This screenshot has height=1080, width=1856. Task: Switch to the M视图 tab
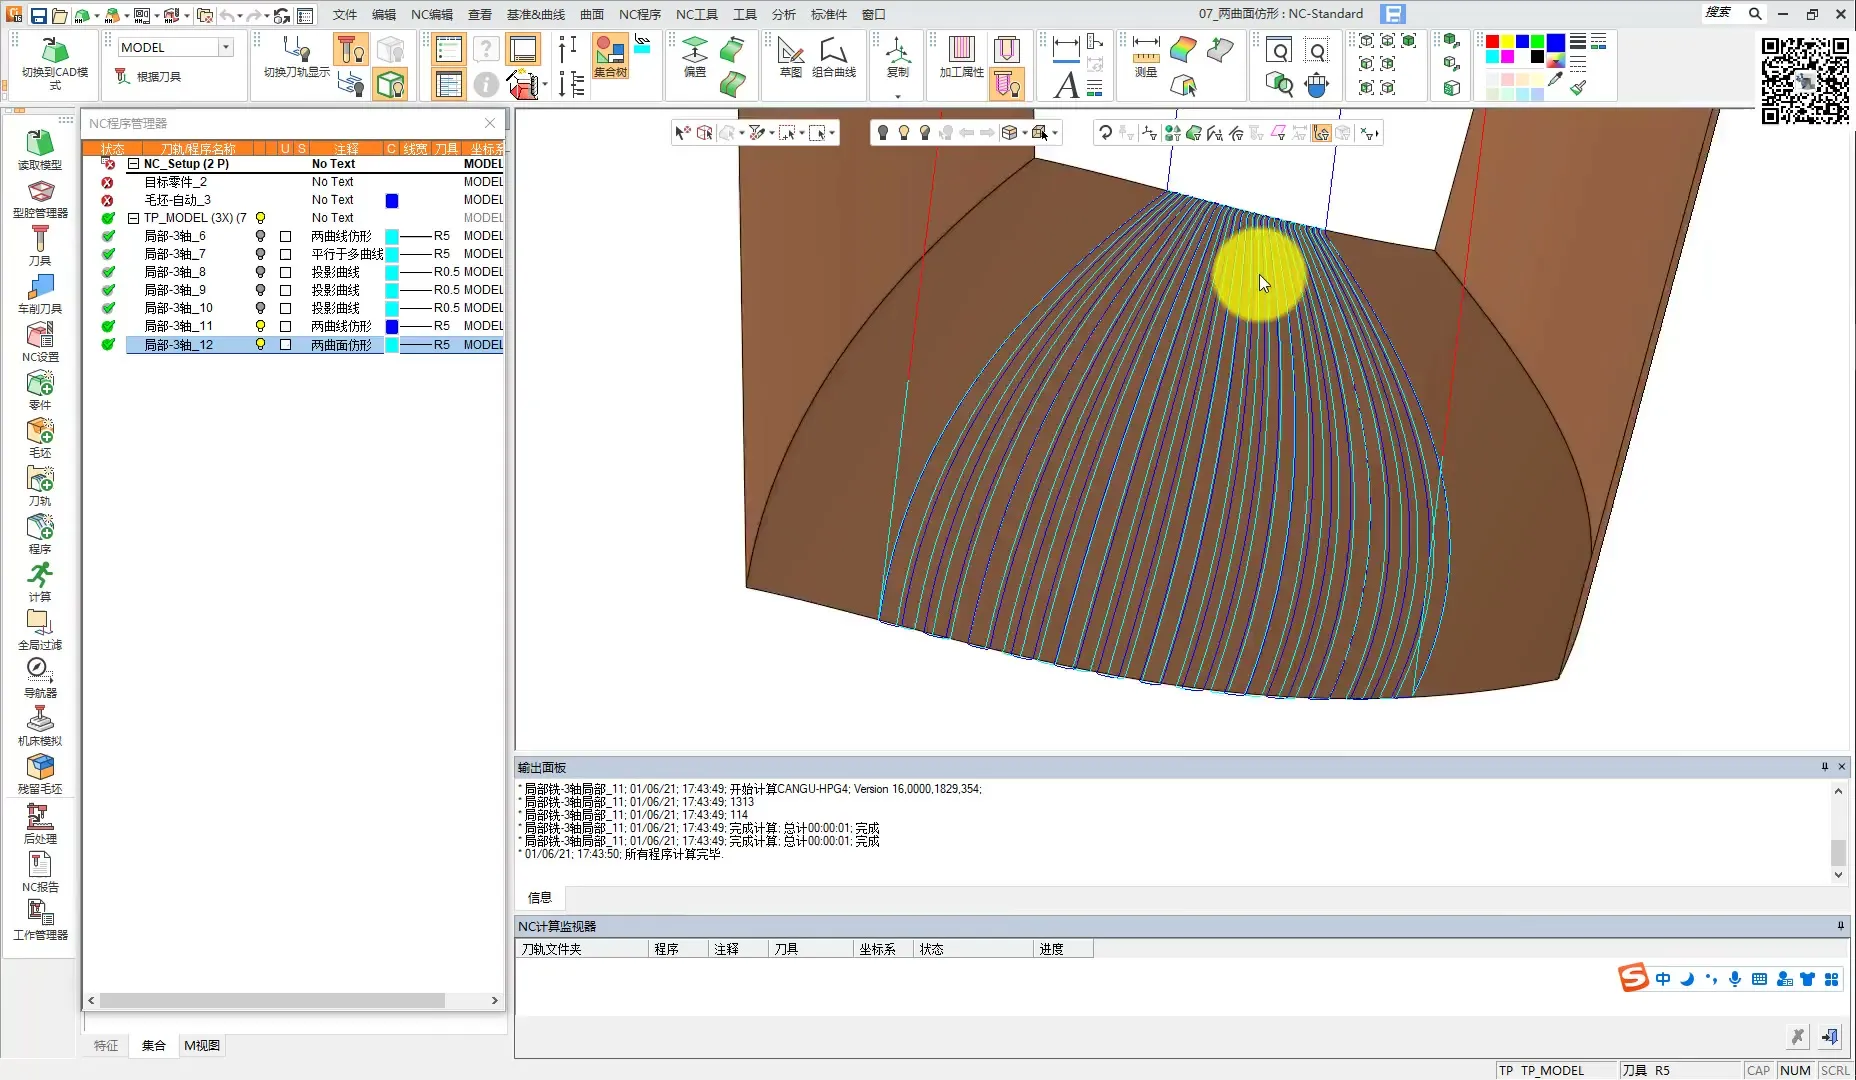coord(201,1045)
